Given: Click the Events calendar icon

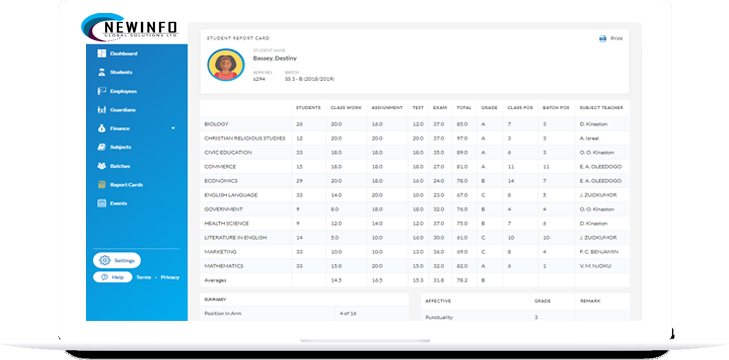Looking at the screenshot, I should (x=101, y=203).
